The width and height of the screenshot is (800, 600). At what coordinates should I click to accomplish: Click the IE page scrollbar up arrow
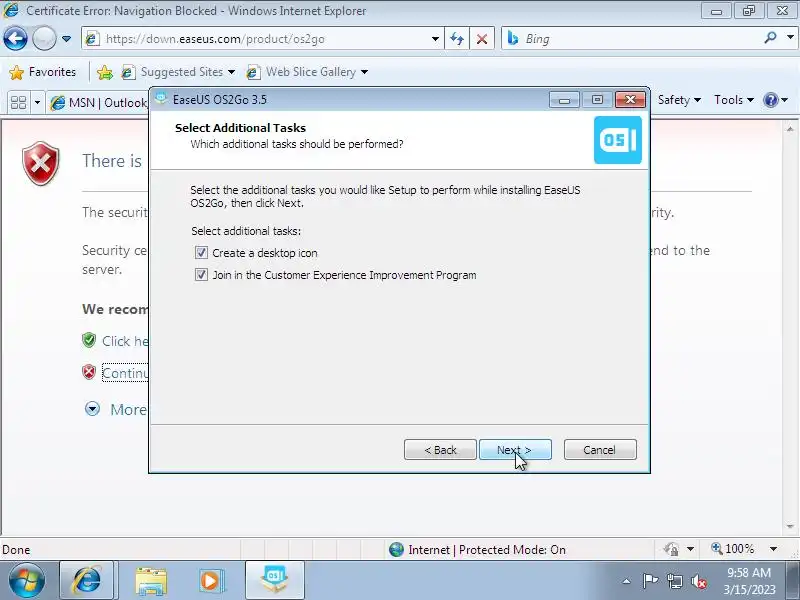point(790,129)
